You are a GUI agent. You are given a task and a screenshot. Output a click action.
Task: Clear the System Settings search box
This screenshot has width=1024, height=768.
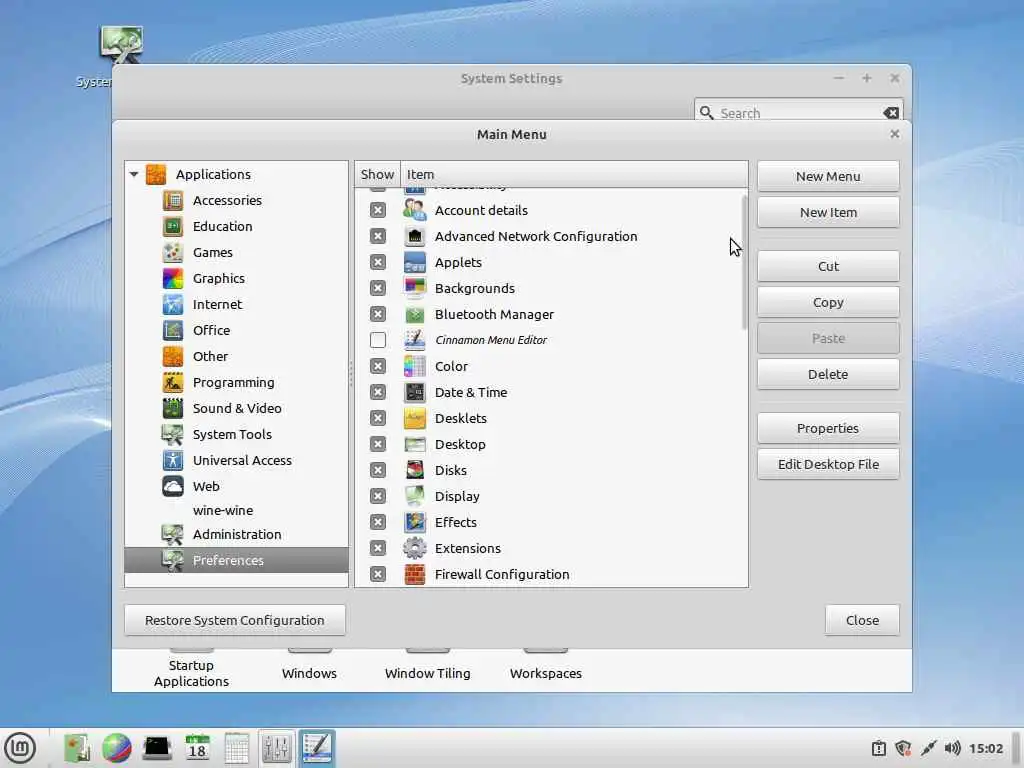pyautogui.click(x=891, y=113)
